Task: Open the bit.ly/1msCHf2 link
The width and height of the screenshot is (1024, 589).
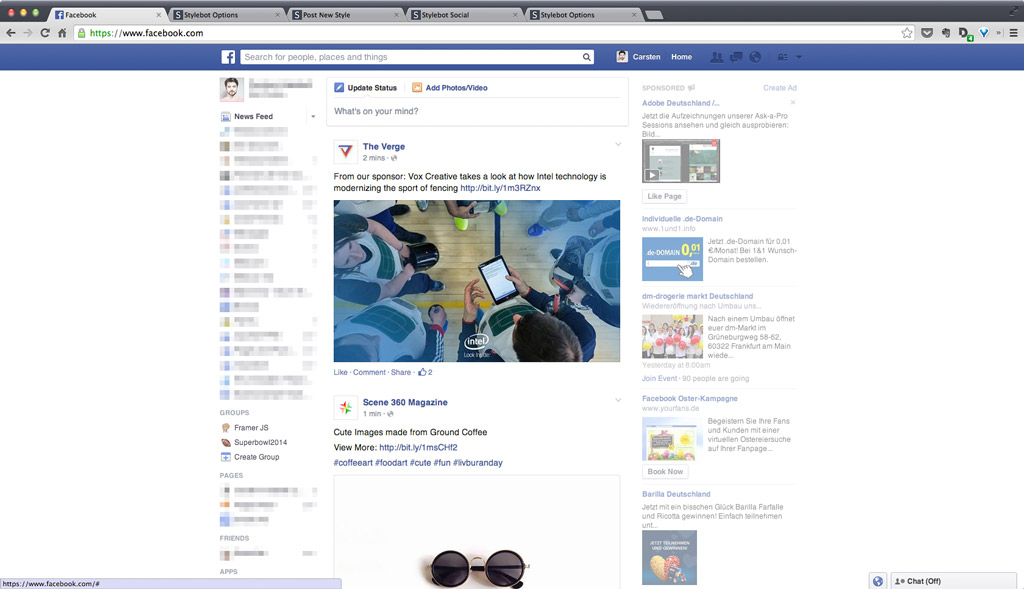Action: 418,447
